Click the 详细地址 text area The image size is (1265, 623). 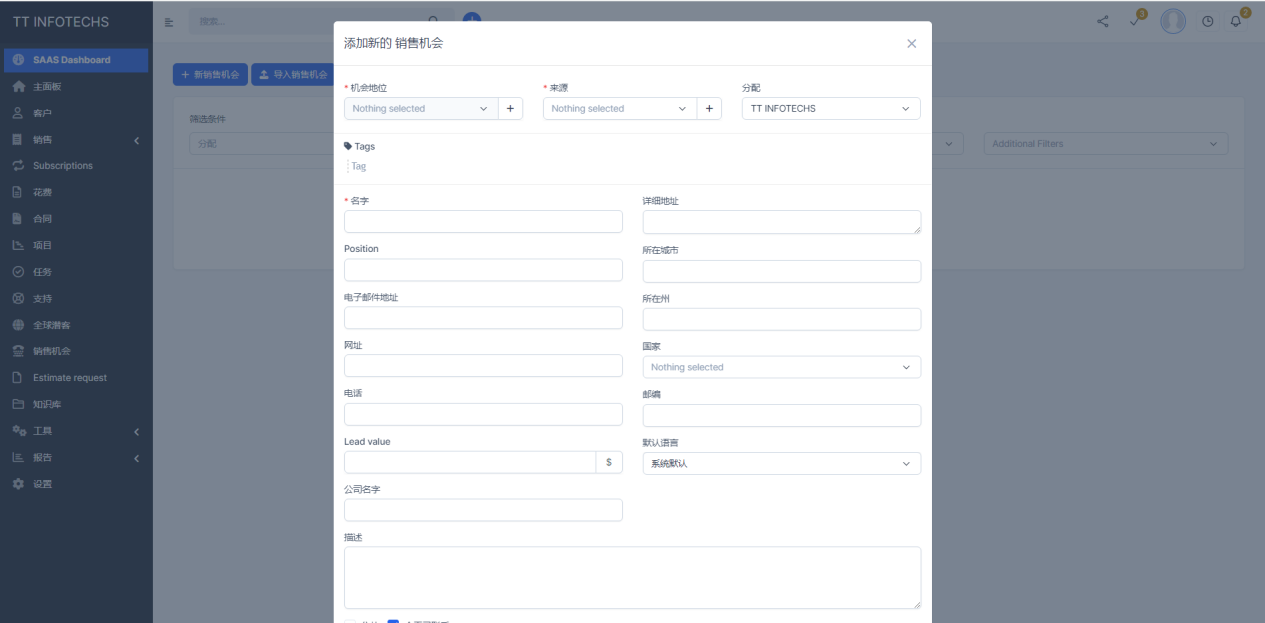tap(782, 222)
